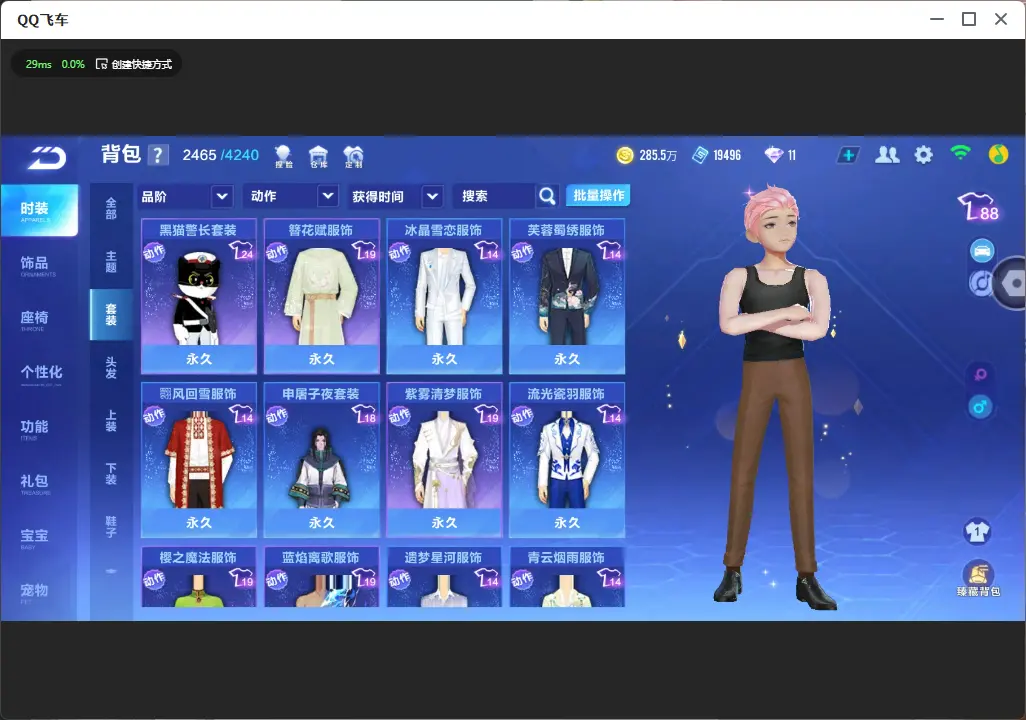Select the 主题 theme subcategory

(x=111, y=261)
